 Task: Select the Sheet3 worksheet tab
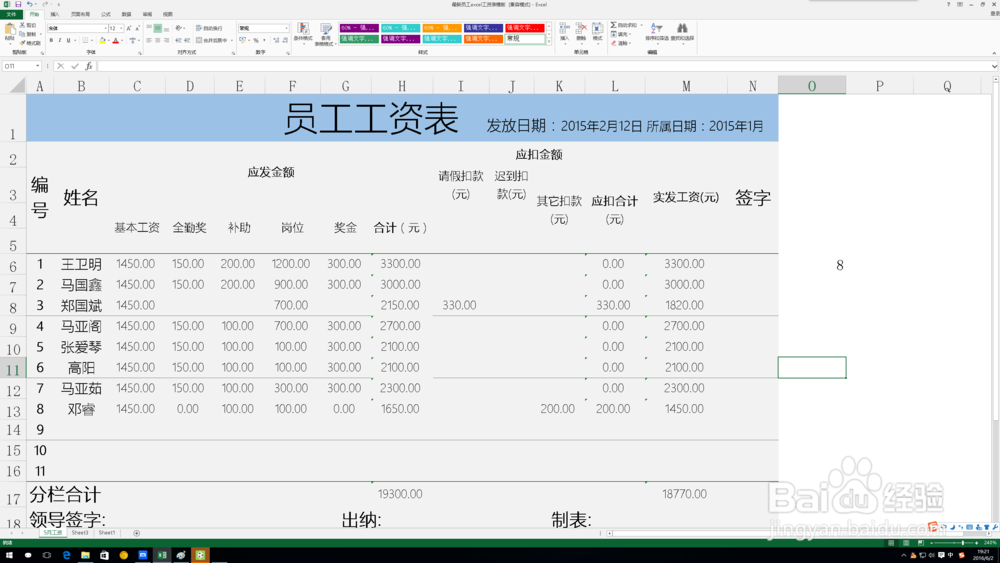click(80, 532)
